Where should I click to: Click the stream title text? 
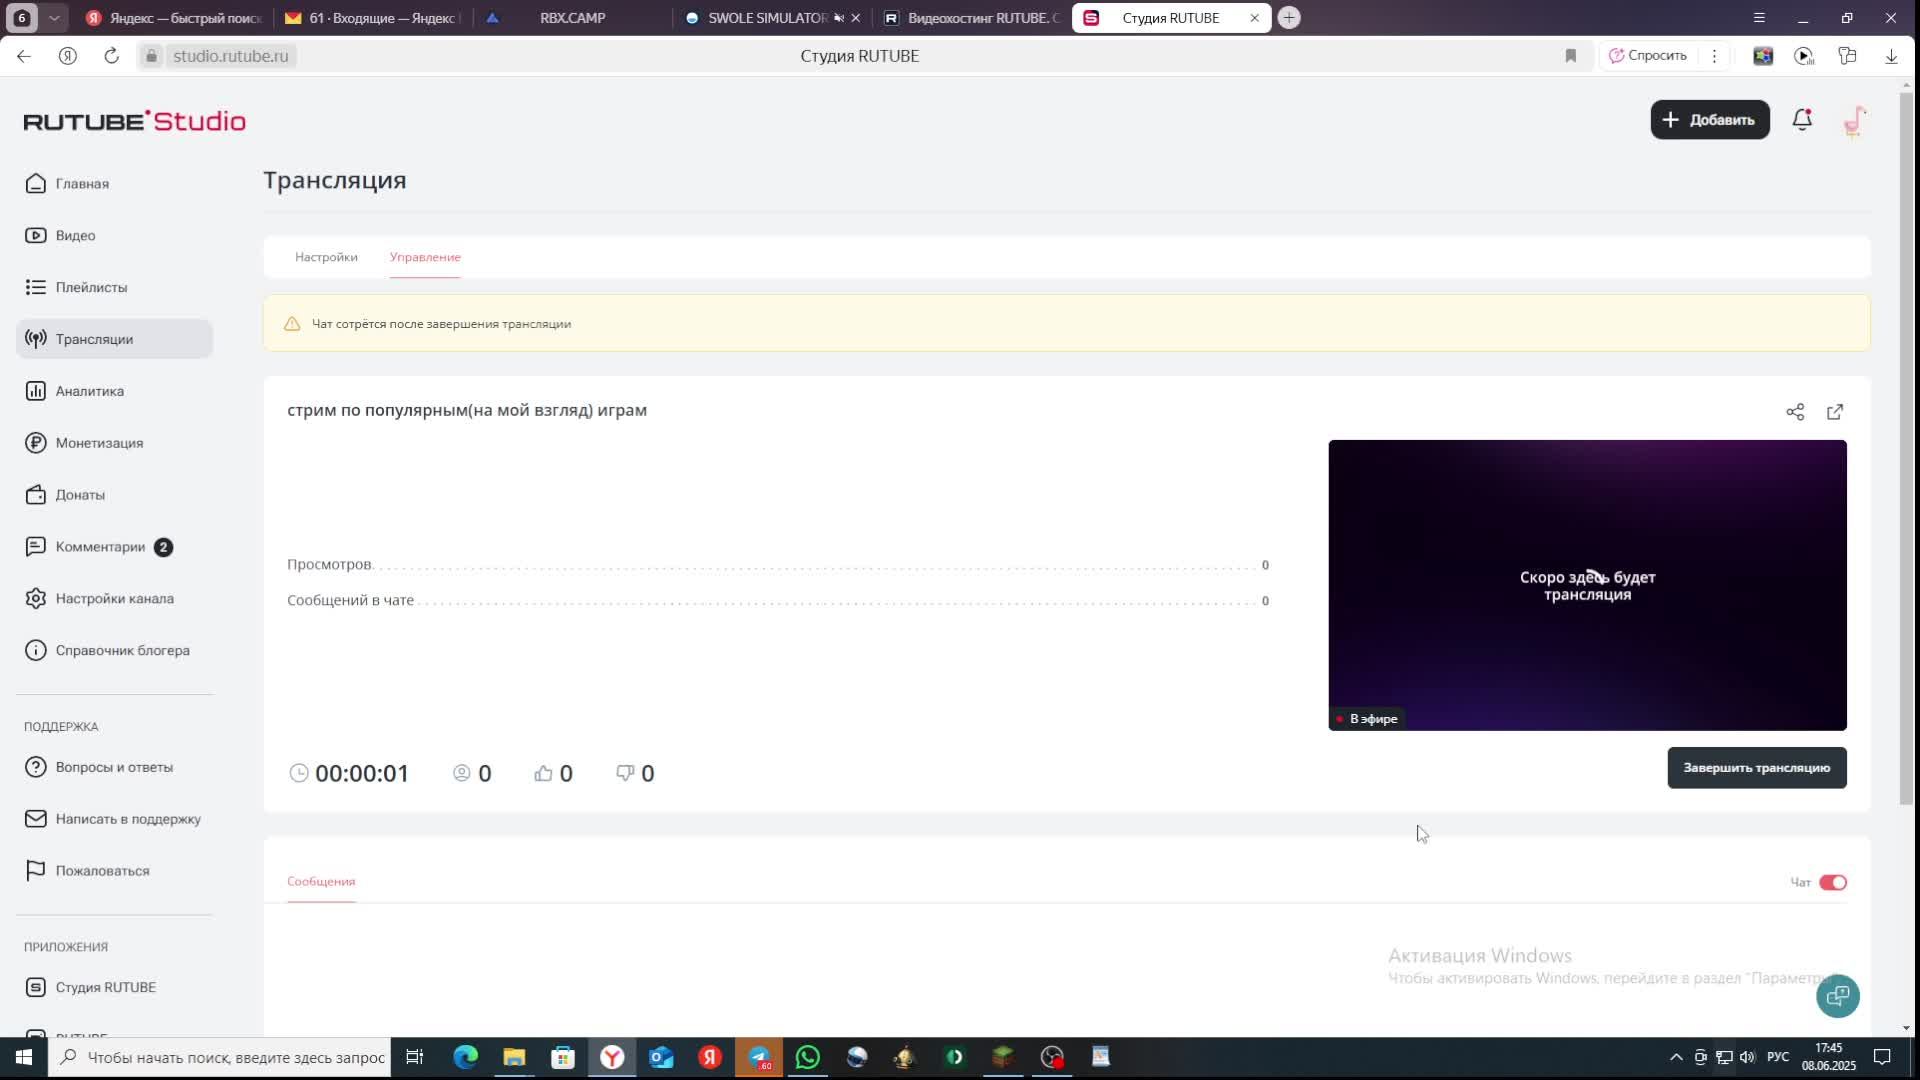[x=467, y=410]
